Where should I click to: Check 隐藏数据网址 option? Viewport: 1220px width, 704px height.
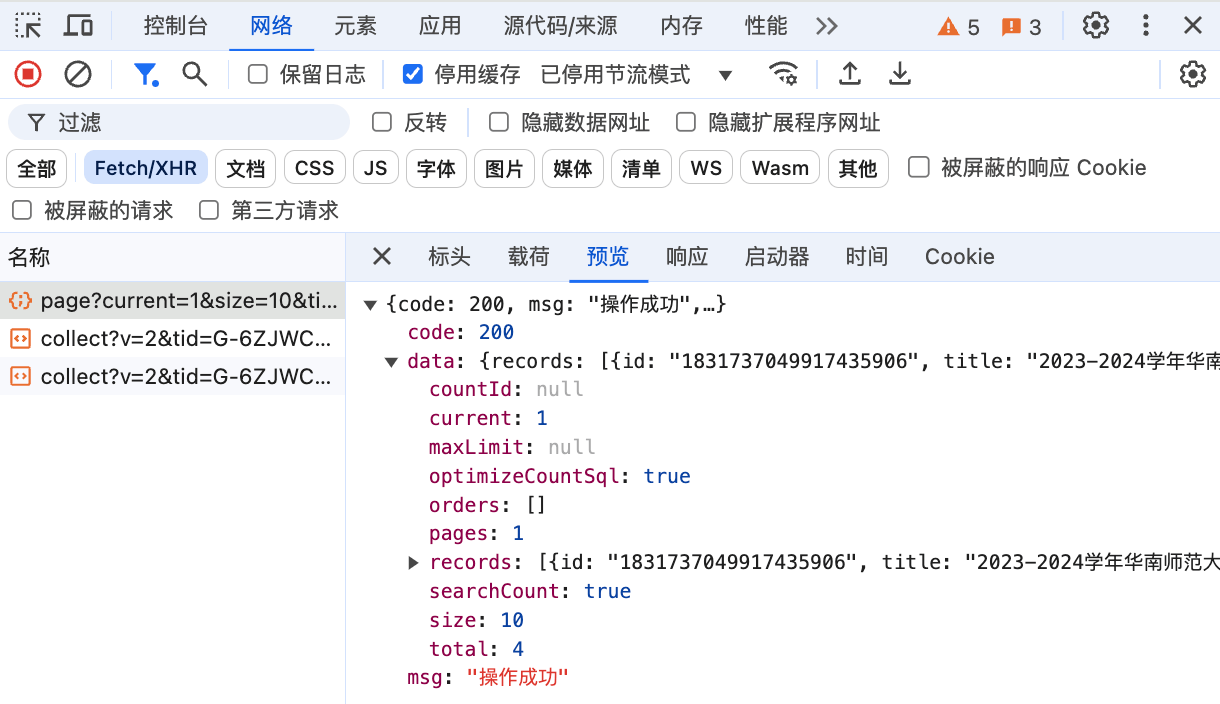(499, 123)
